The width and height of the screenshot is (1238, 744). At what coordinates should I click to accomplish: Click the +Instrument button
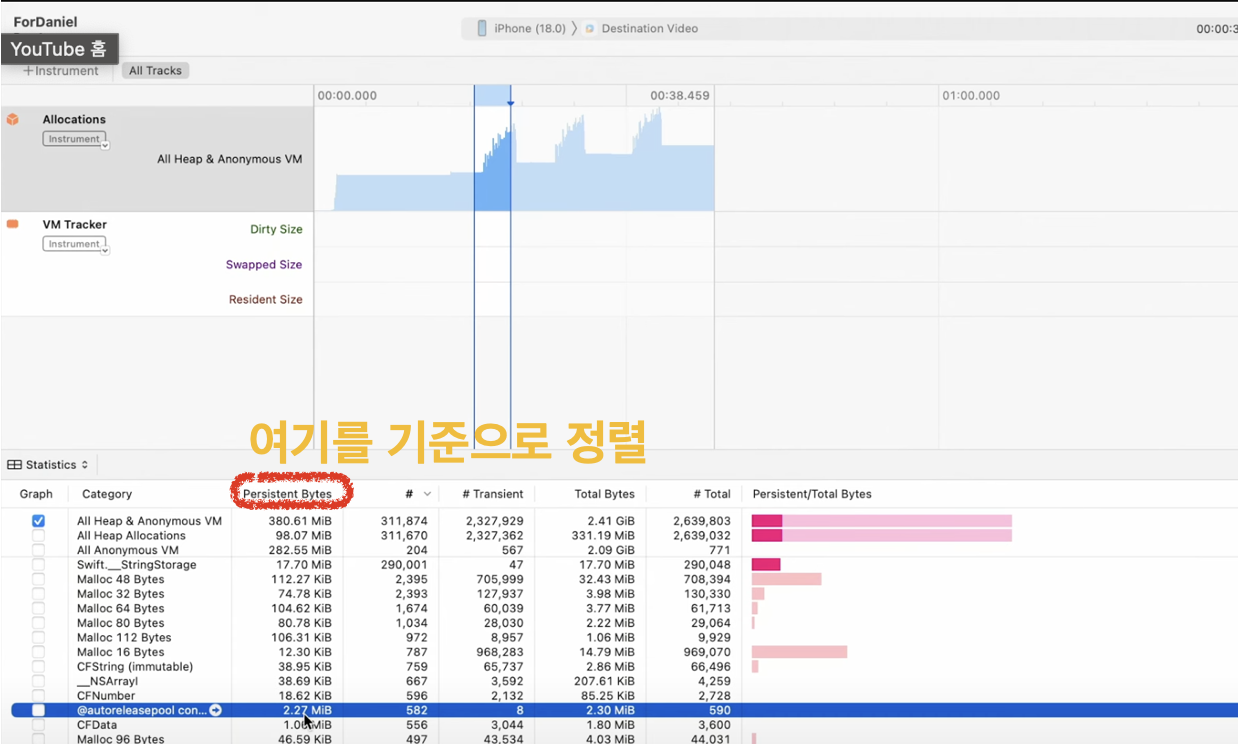click(61, 71)
